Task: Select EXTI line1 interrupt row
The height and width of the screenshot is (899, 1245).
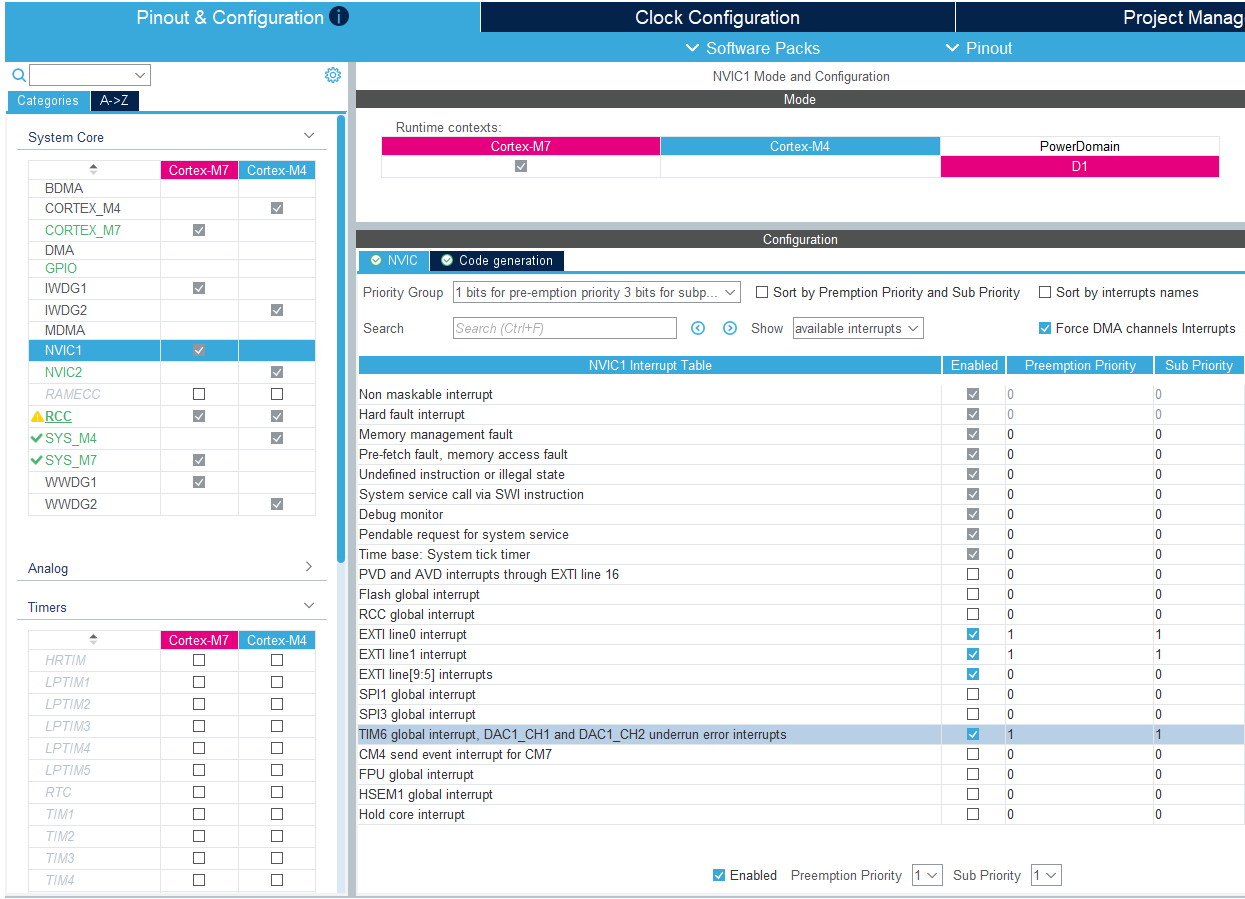Action: click(x=800, y=654)
